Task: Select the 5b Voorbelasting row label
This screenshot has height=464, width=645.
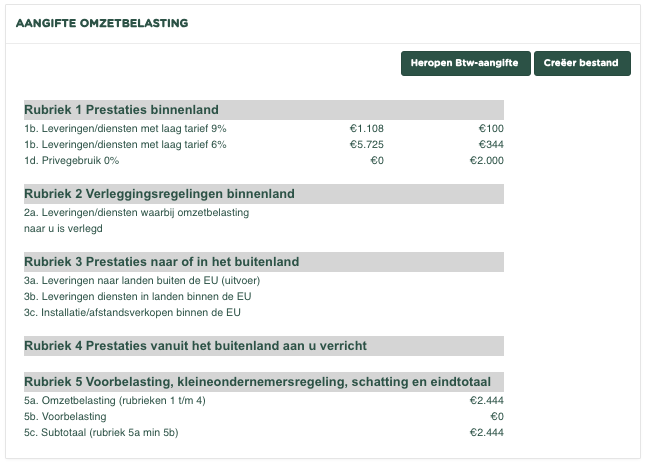Action: click(x=65, y=416)
